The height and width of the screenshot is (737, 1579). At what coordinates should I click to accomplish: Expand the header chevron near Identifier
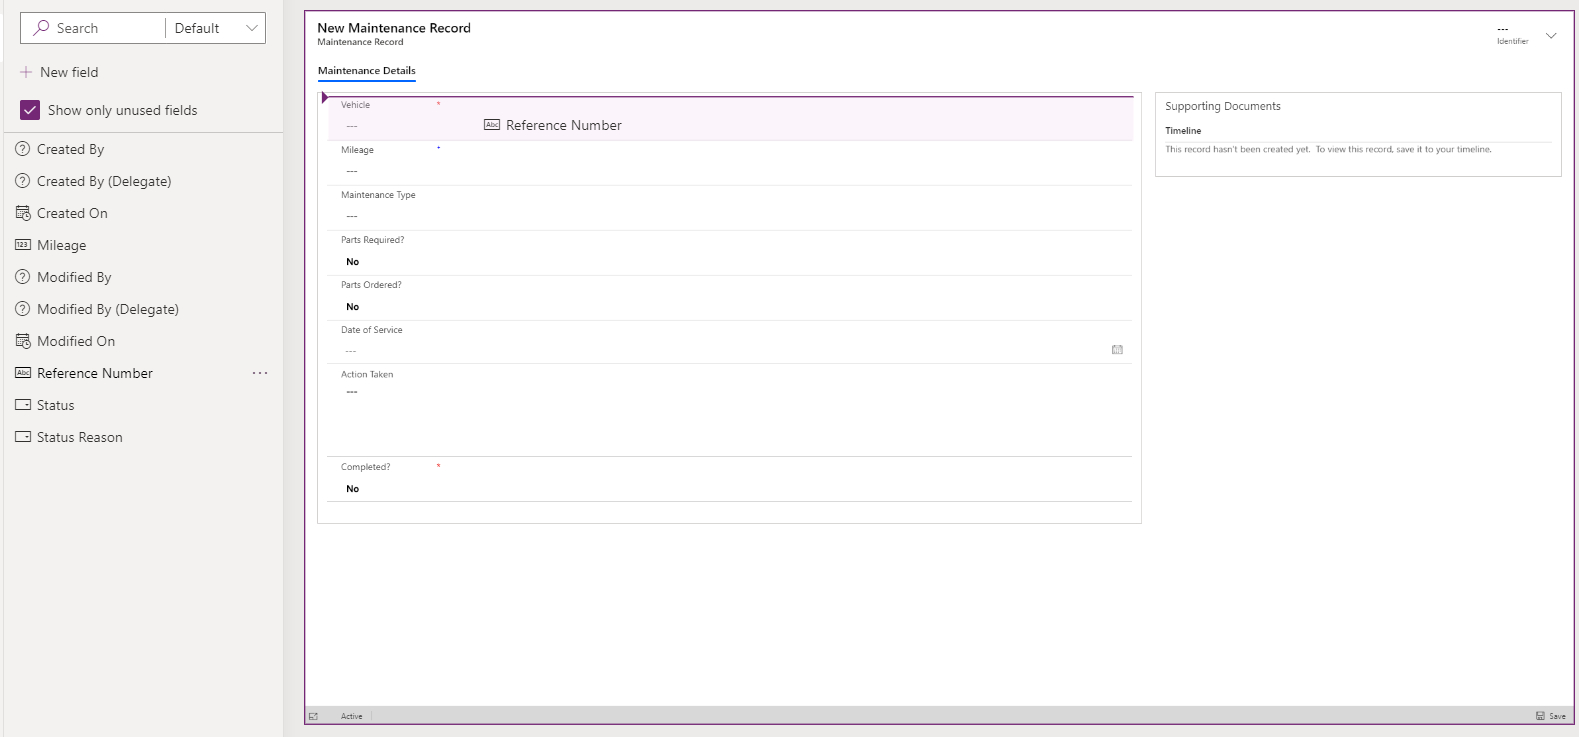pos(1551,36)
